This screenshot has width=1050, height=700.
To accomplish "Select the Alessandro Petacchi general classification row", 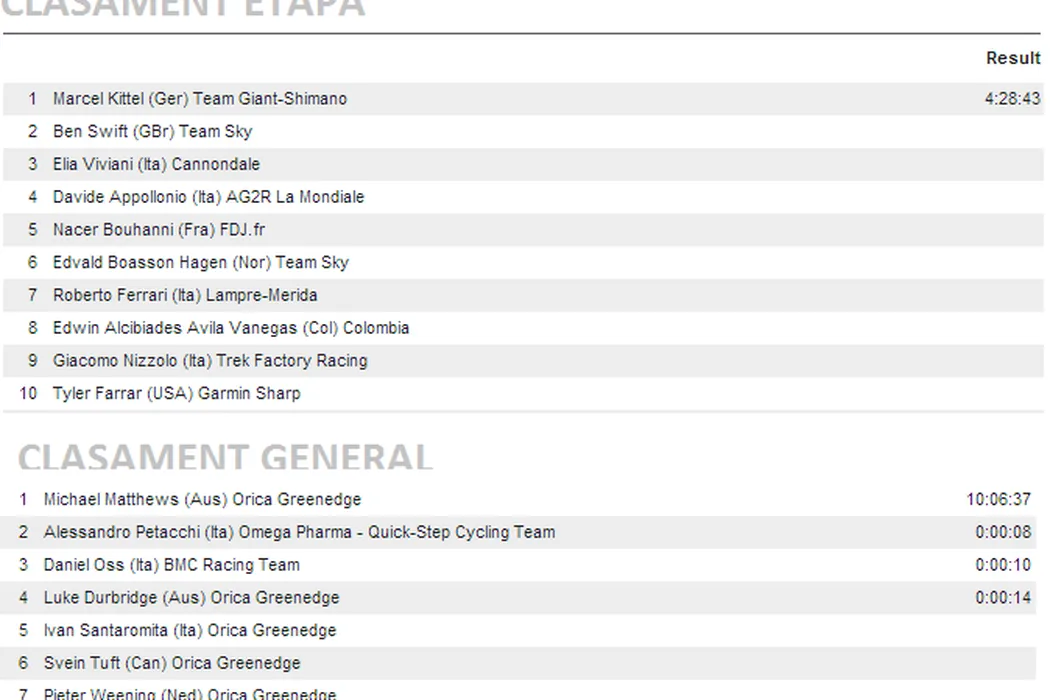I will click(x=299, y=532).
